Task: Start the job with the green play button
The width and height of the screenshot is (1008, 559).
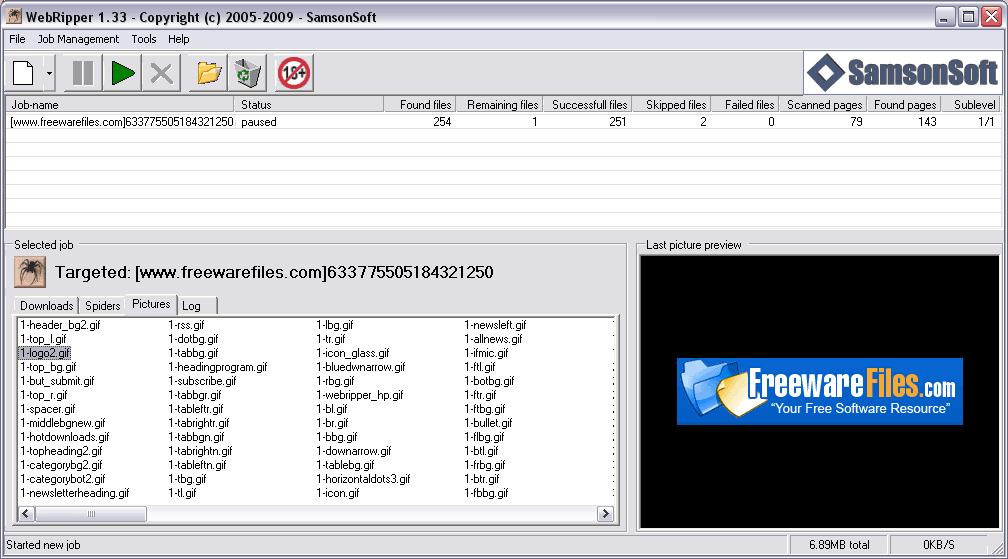Action: 122,73
